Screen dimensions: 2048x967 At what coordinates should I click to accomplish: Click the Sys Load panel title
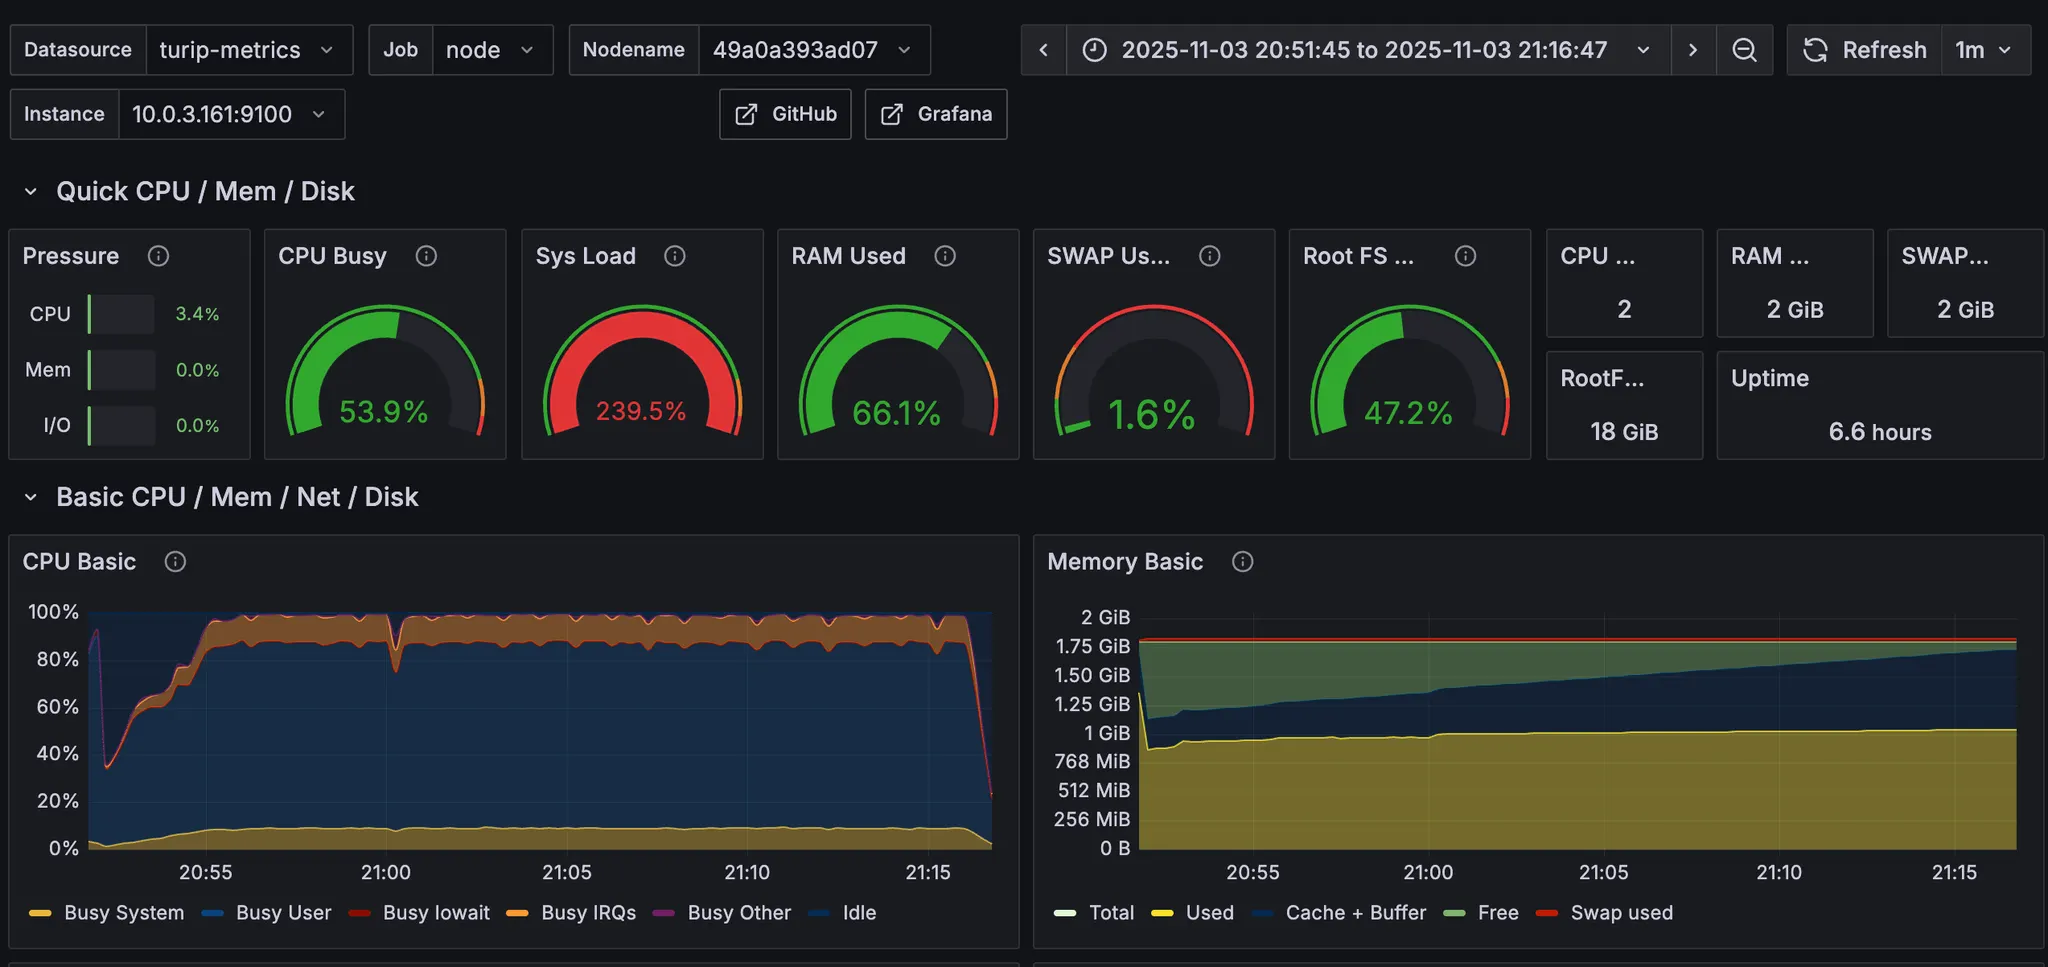point(585,256)
